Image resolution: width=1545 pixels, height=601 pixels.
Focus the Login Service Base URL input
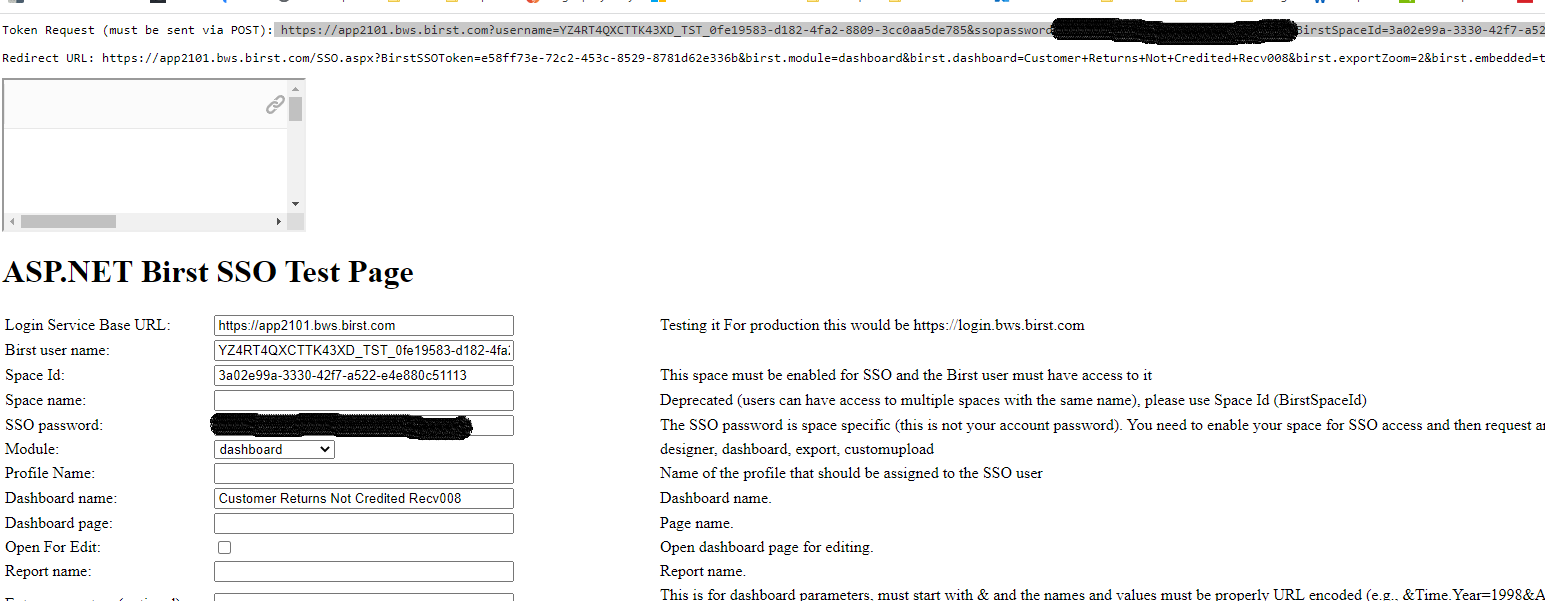coord(364,325)
